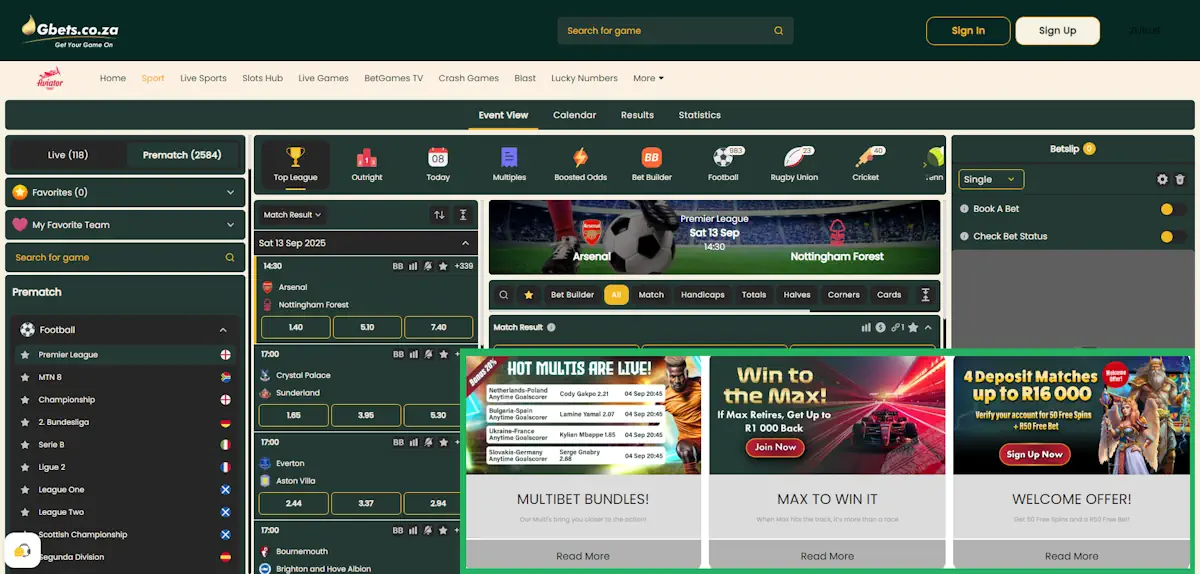Screen dimensions: 1200x574
Task: Select the Handicaps market tab
Action: (703, 295)
